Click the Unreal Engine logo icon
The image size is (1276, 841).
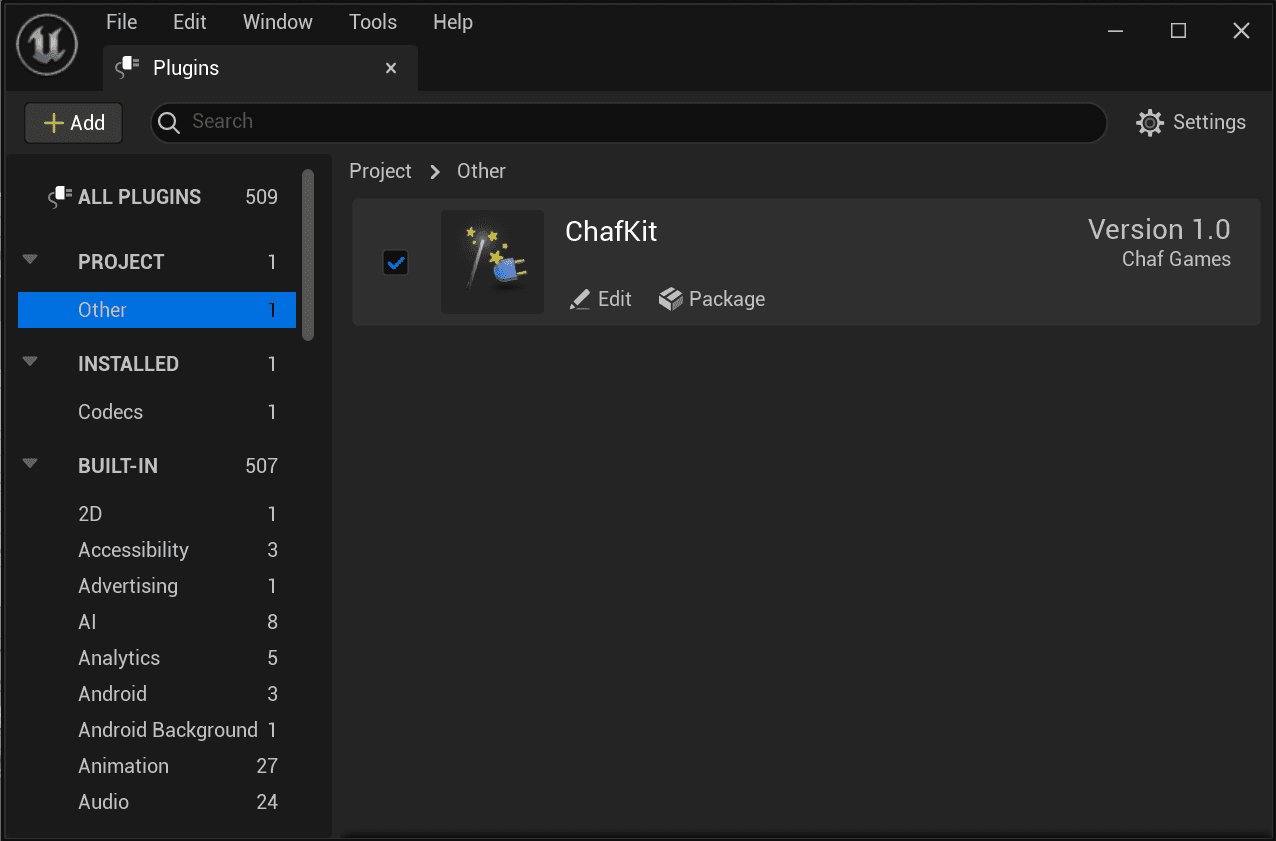coord(47,45)
